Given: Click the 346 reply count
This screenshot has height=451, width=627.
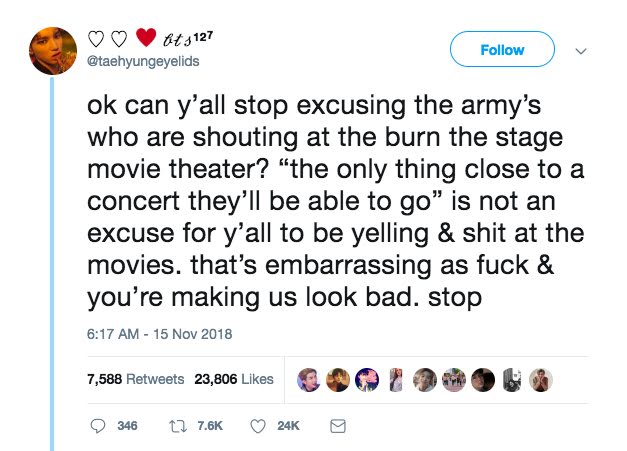Looking at the screenshot, I should [128, 426].
